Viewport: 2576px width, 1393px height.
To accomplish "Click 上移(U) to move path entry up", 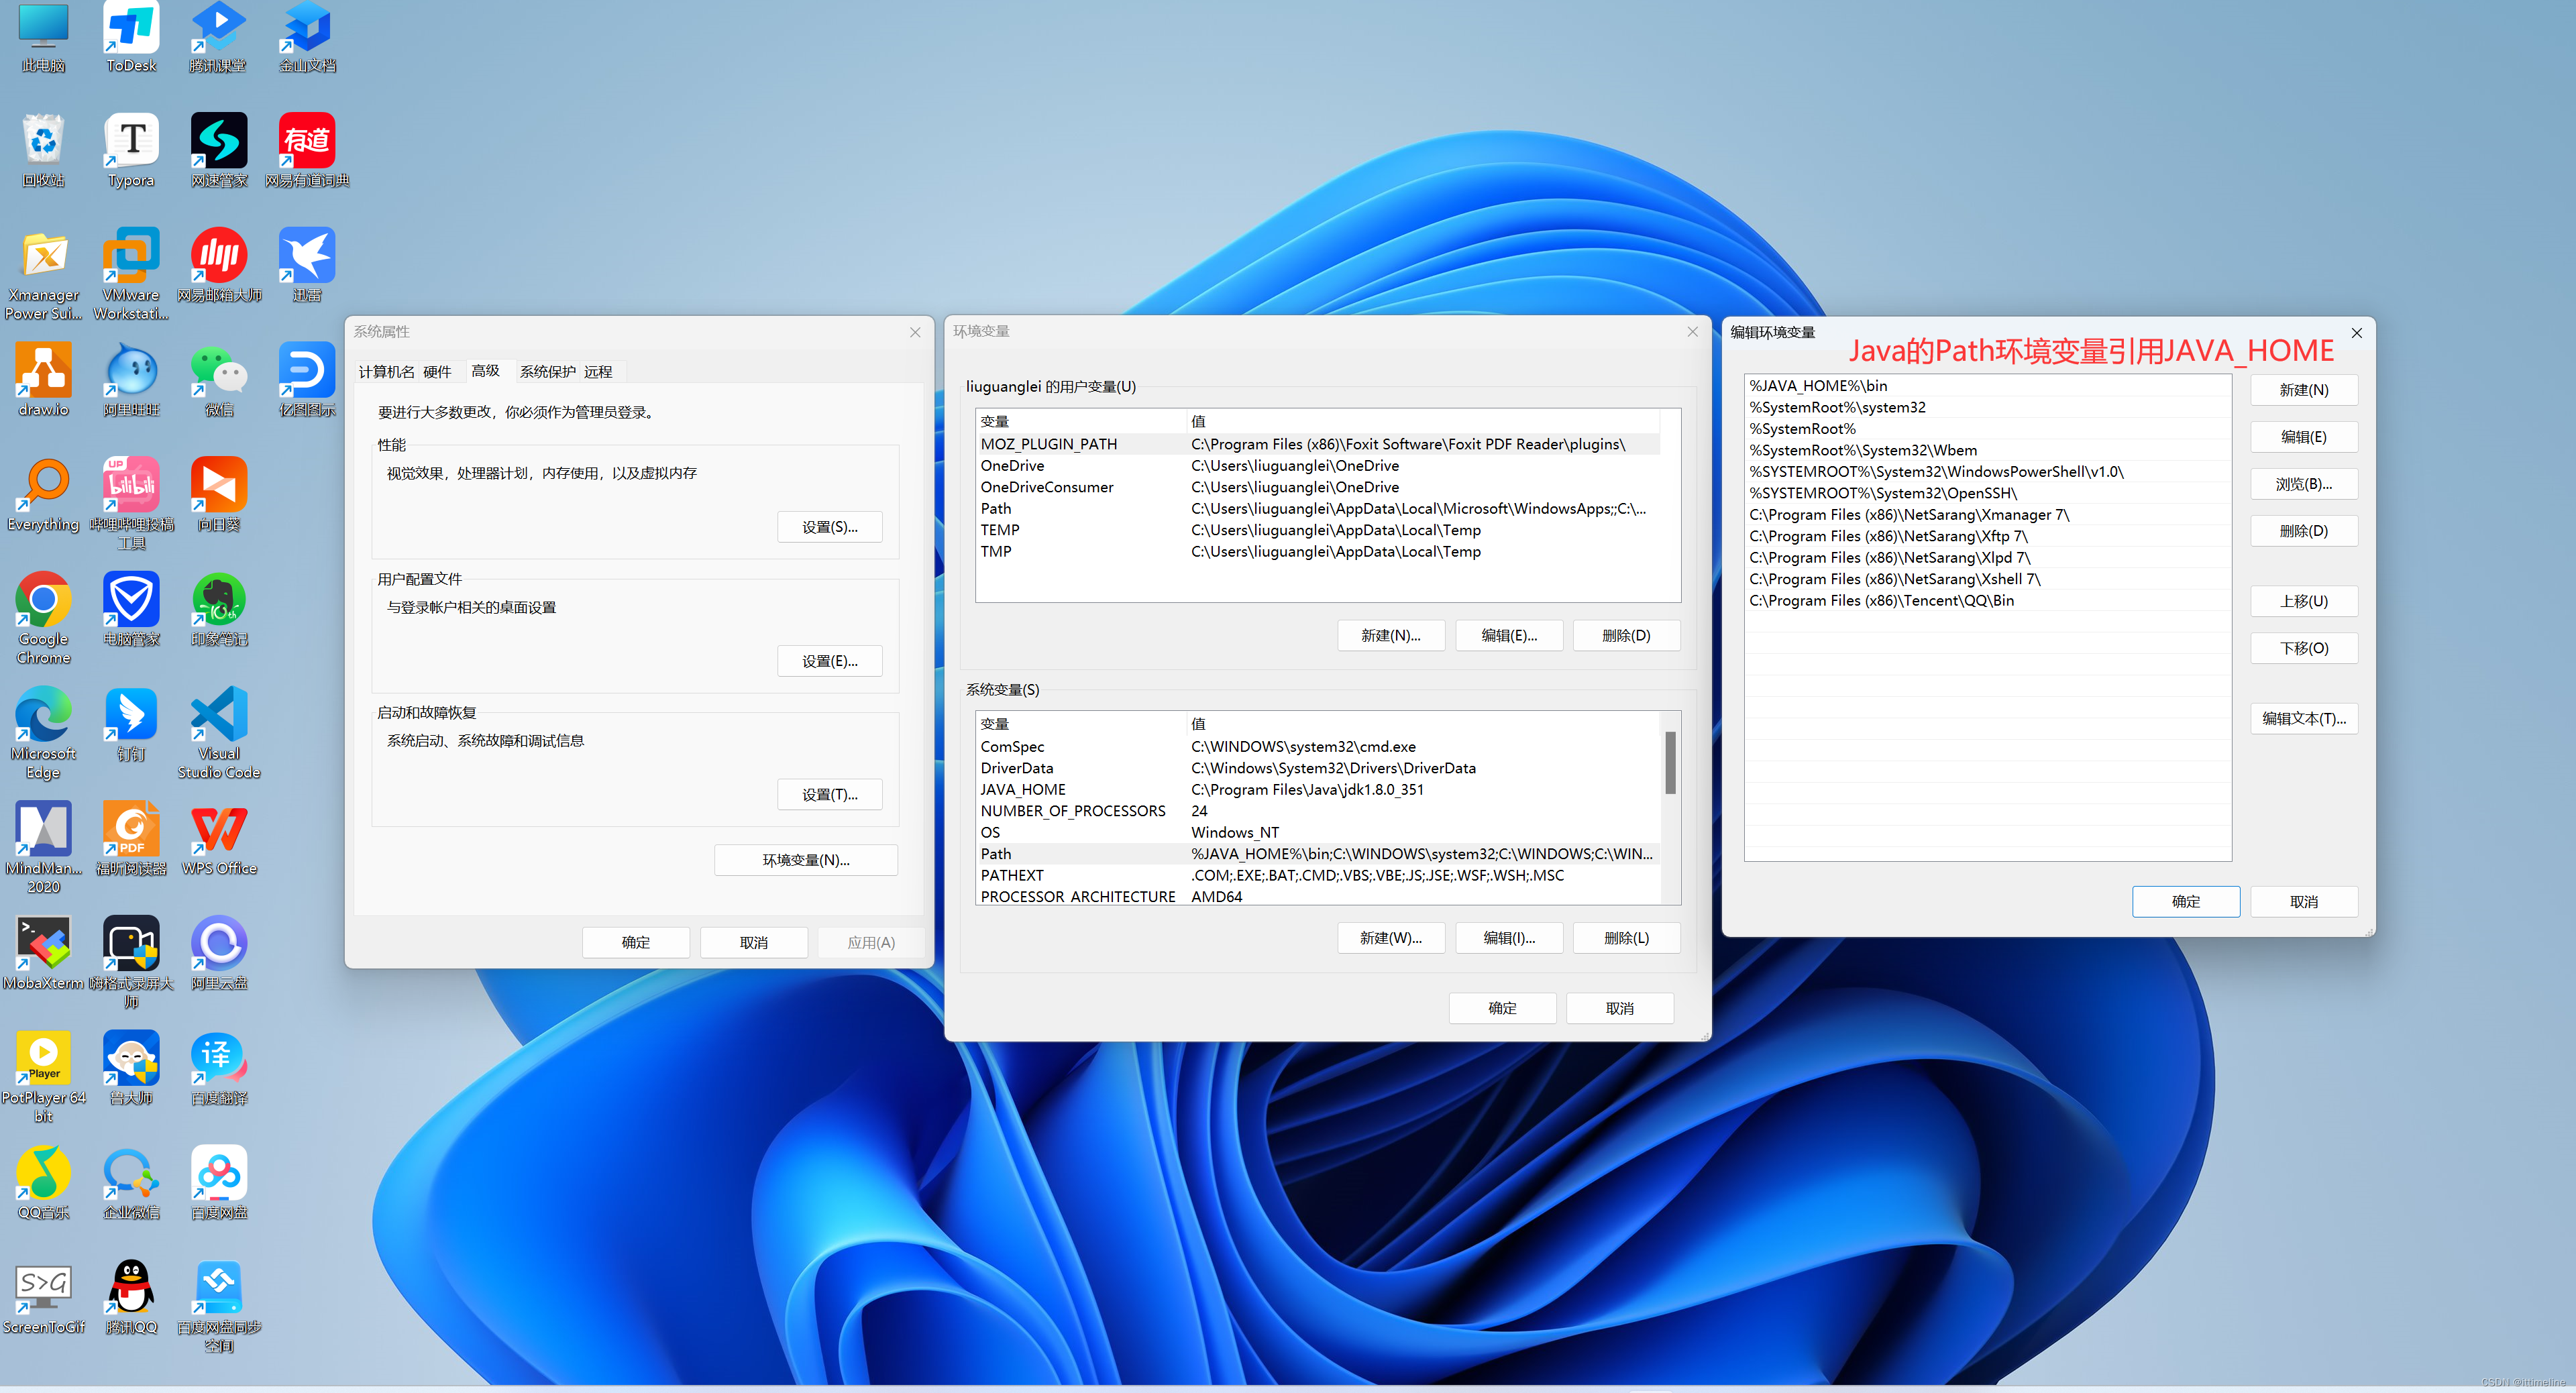I will 2304,602.
